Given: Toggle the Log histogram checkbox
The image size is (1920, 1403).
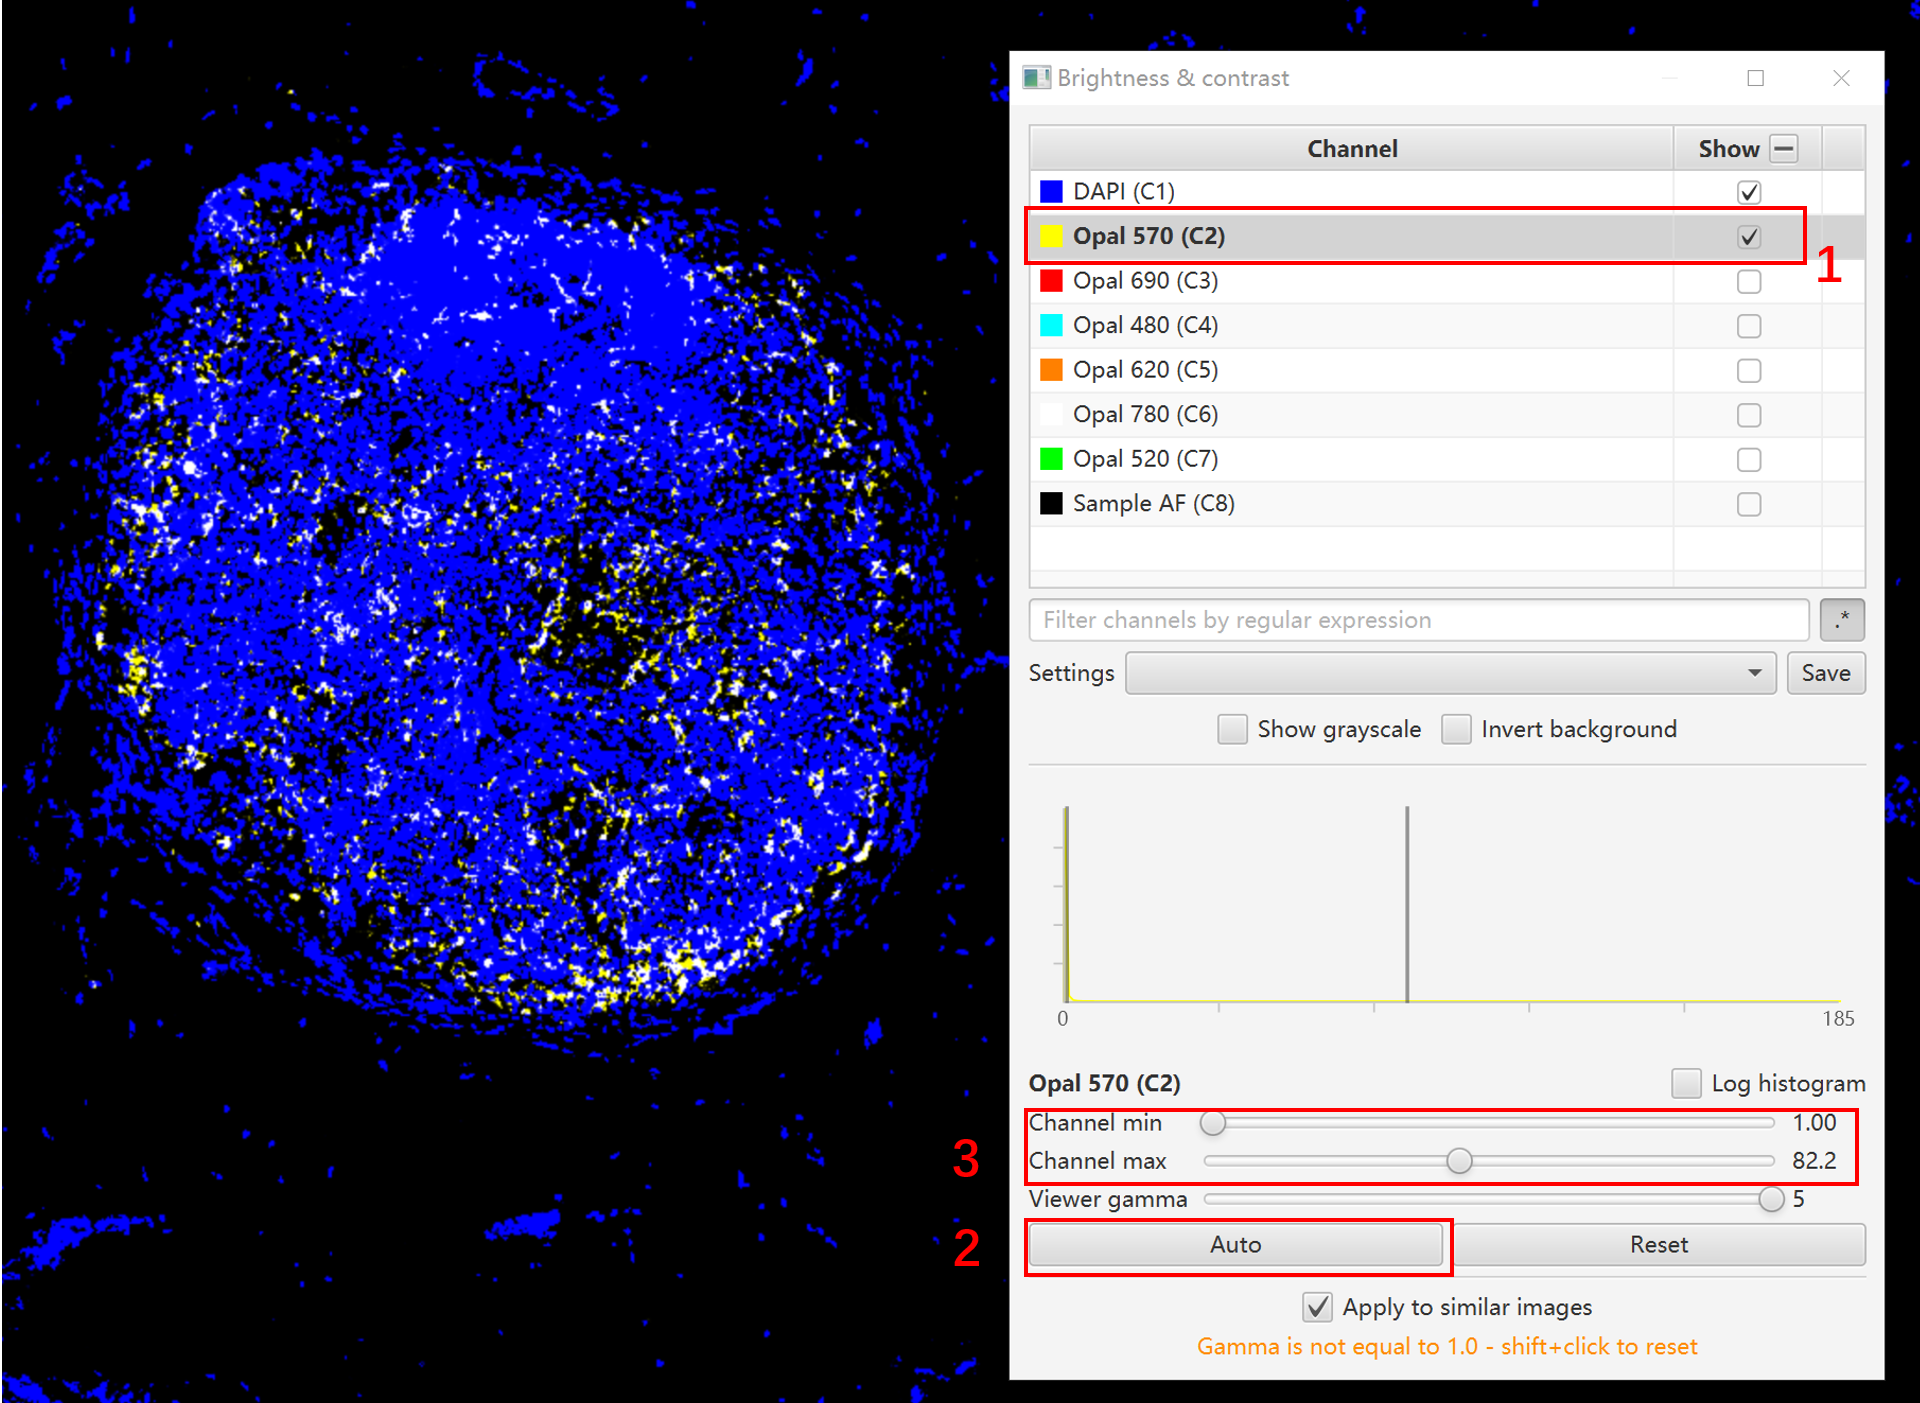Looking at the screenshot, I should click(1686, 1083).
